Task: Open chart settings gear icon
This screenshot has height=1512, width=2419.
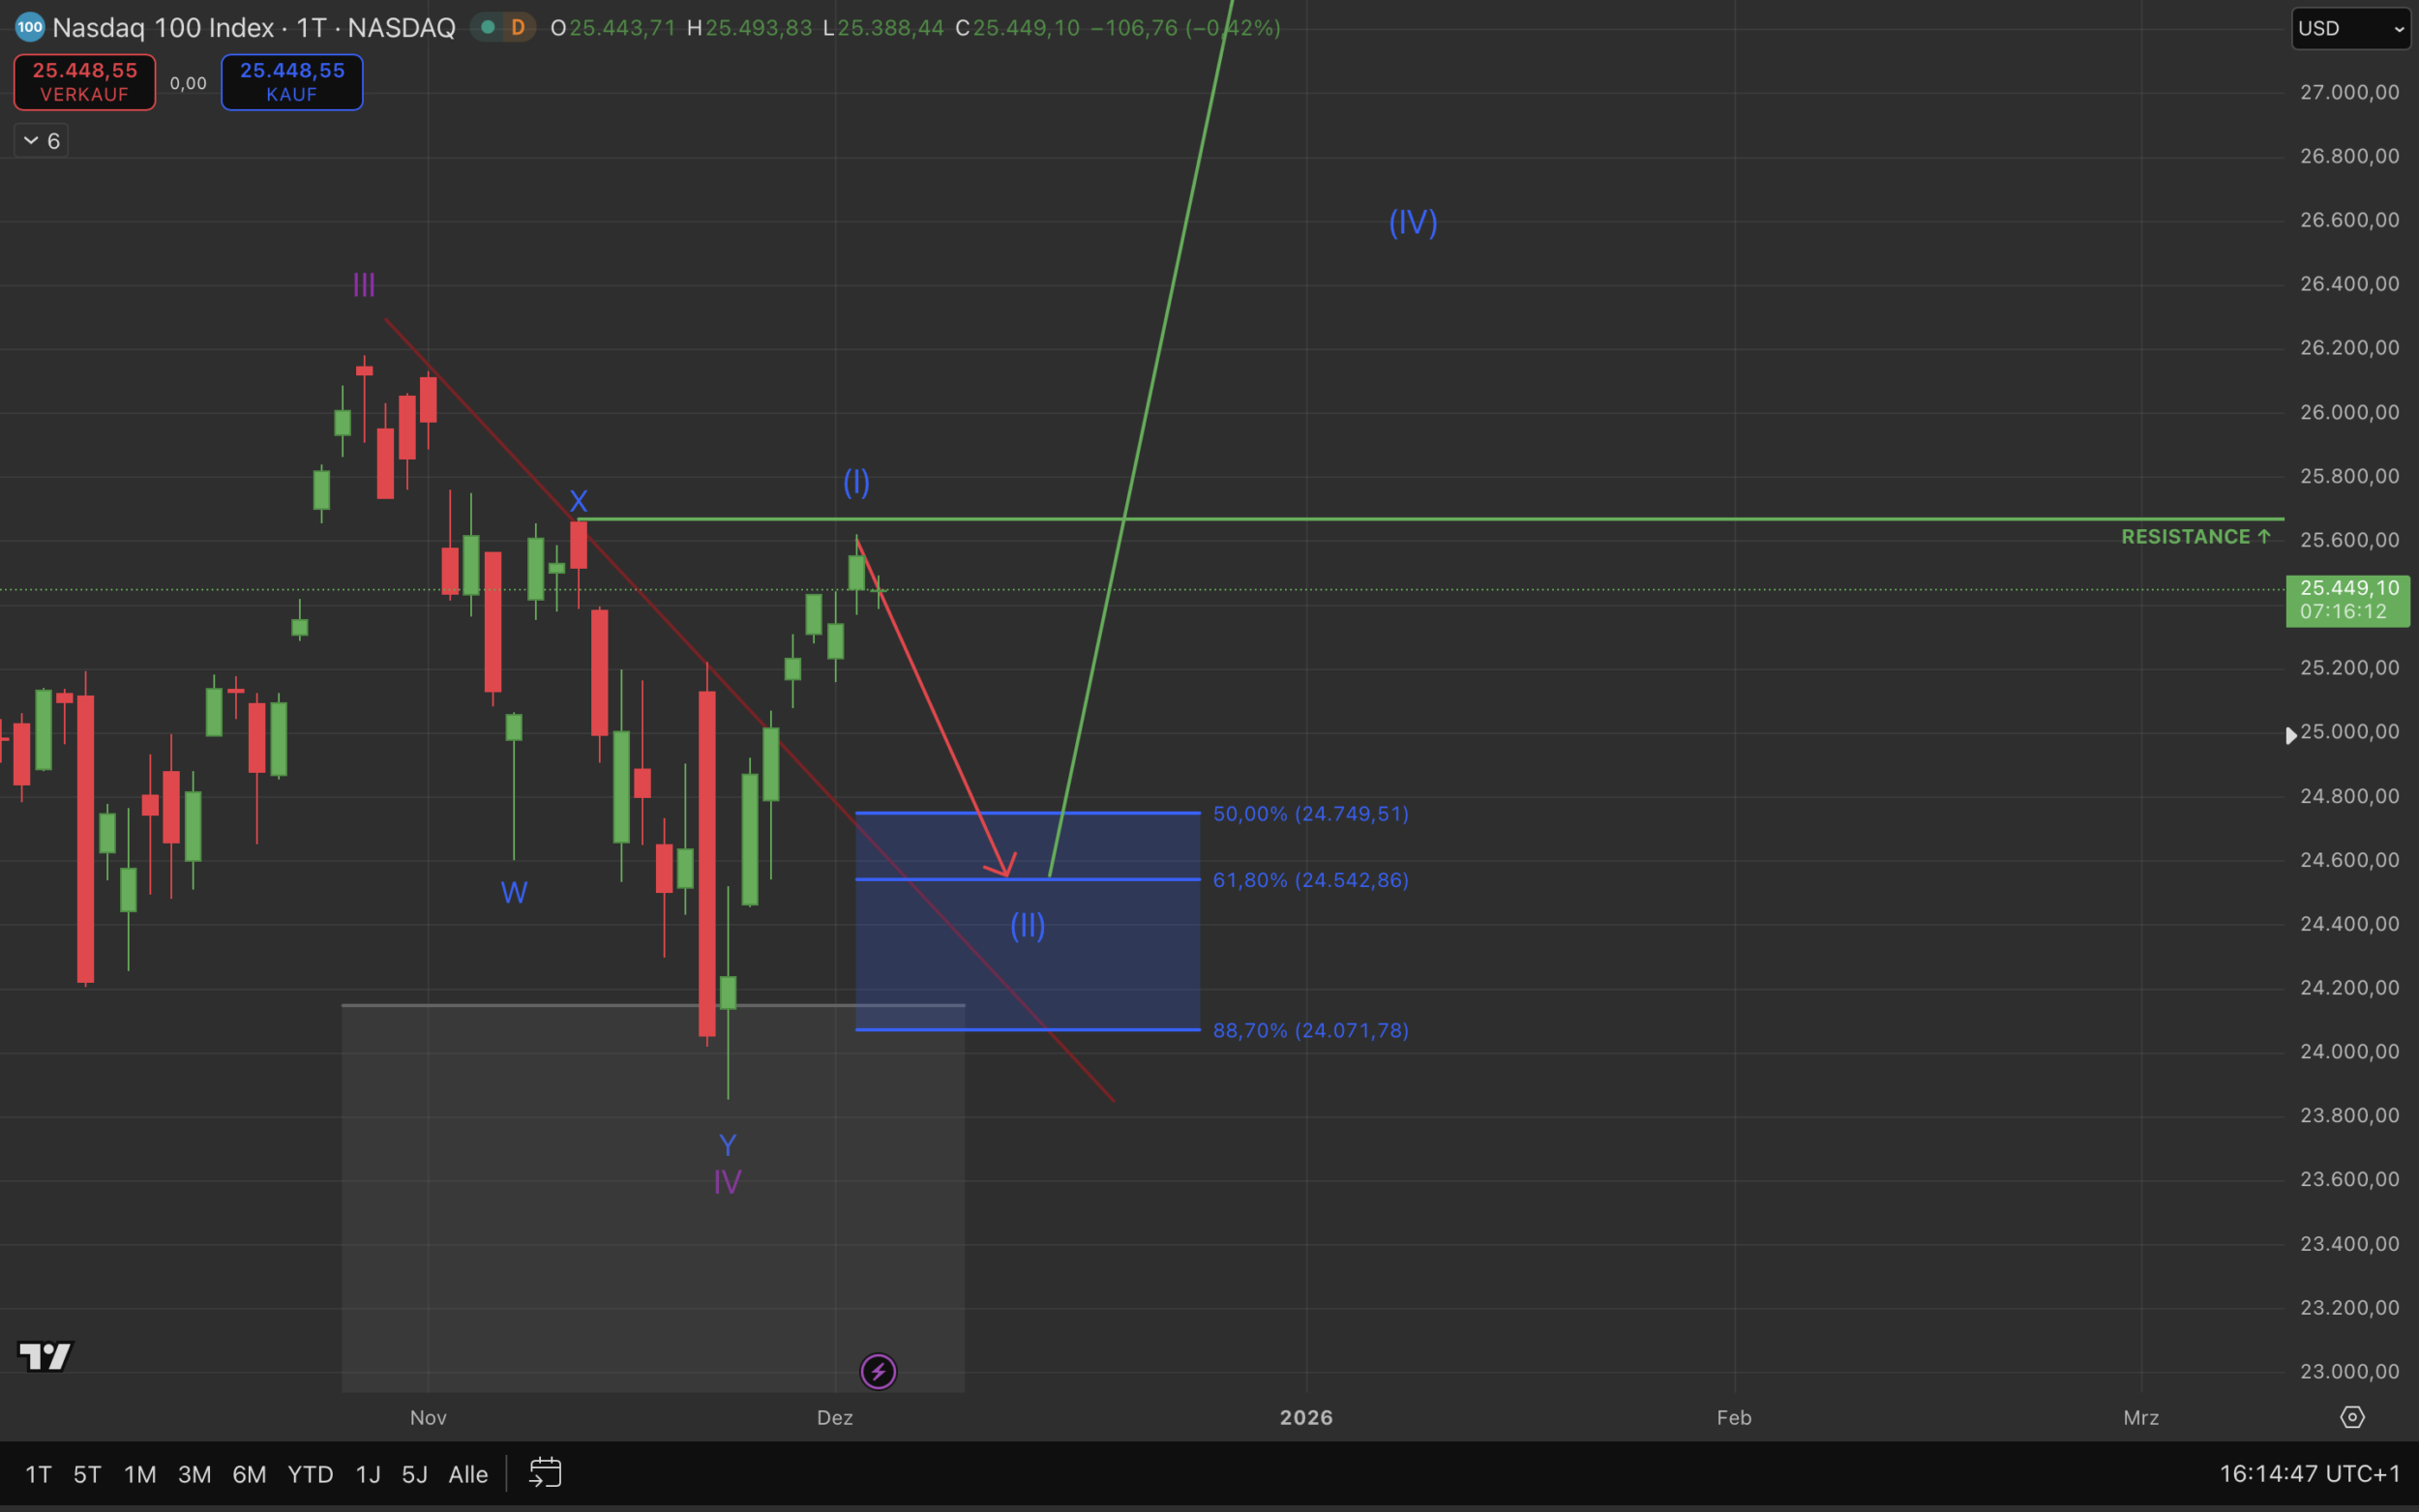Action: coord(2352,1417)
